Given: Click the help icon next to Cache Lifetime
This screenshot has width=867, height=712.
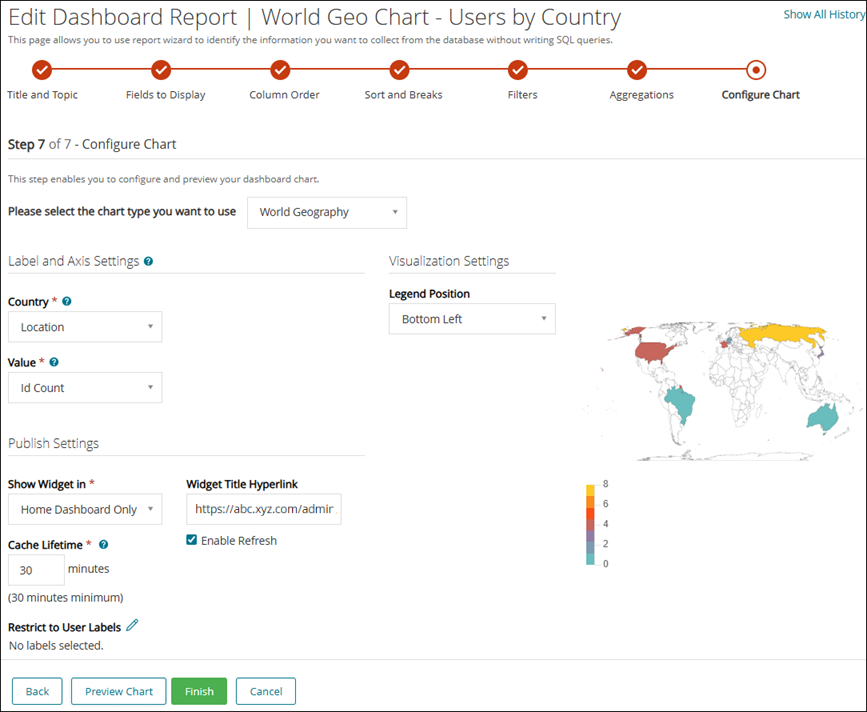Looking at the screenshot, I should [103, 545].
